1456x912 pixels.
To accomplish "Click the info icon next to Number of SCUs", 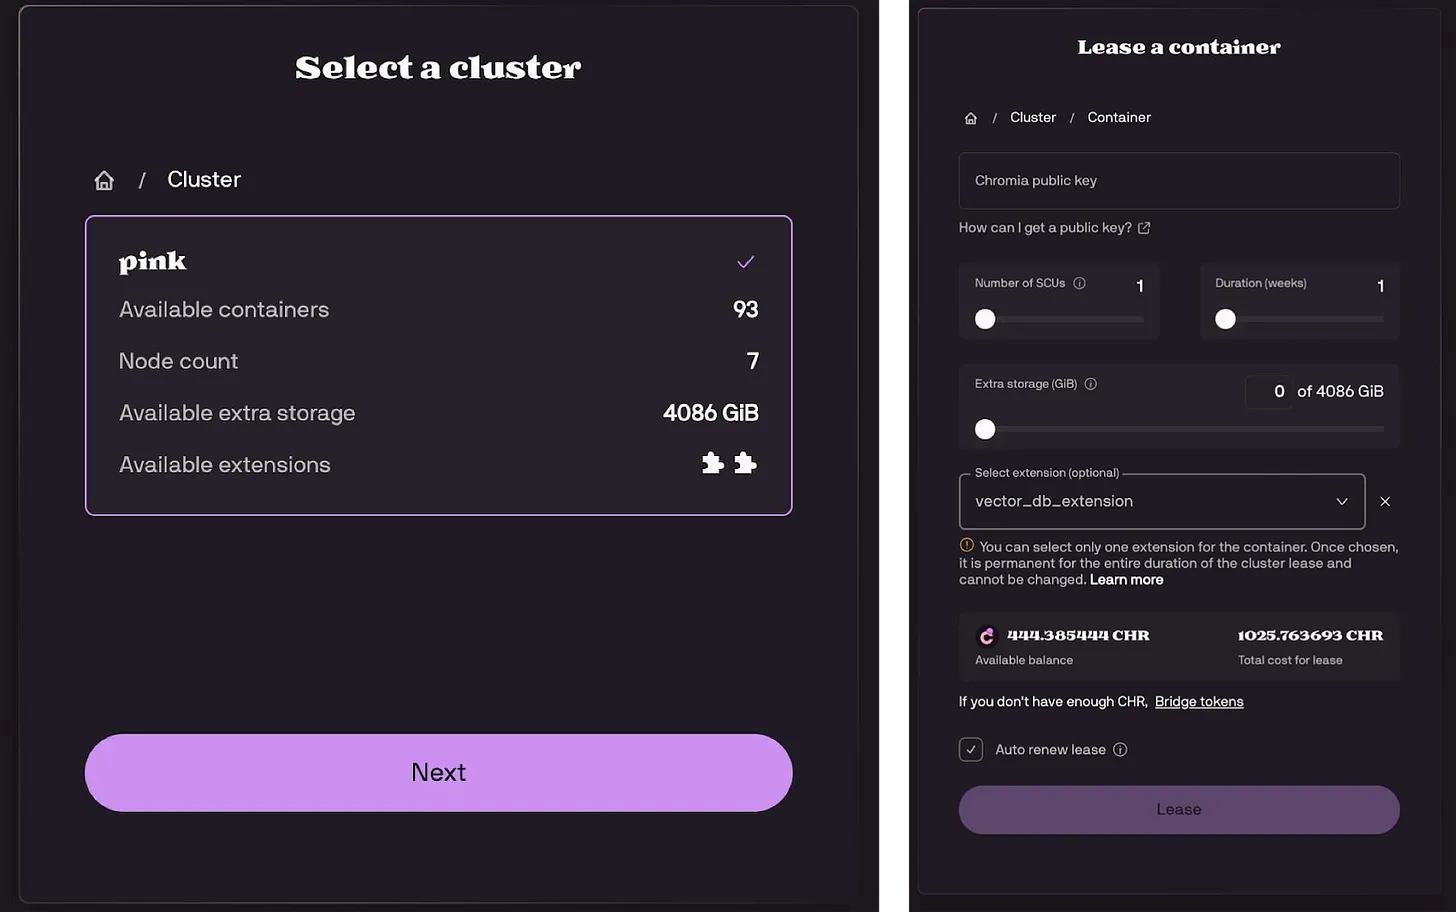I will (x=1079, y=283).
